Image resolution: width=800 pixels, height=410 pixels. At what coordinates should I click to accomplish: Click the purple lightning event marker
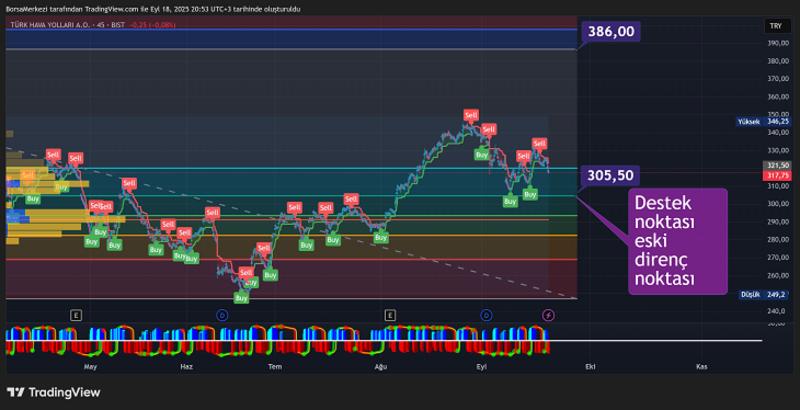coord(548,316)
